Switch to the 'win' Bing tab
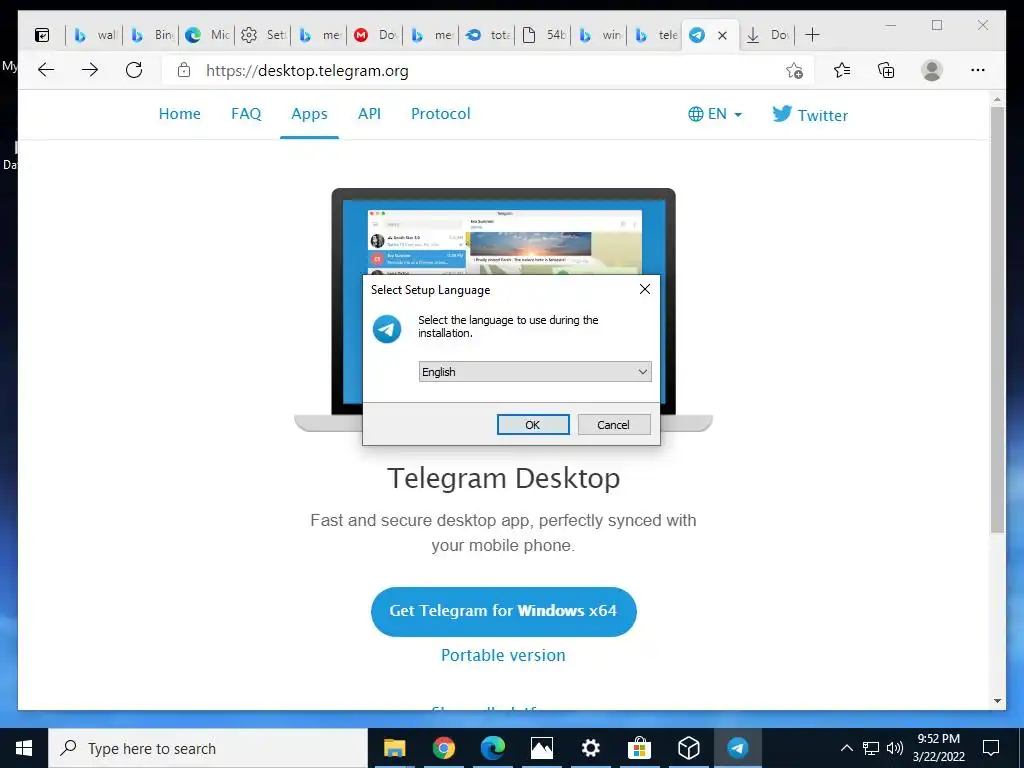This screenshot has width=1024, height=768. 600,35
